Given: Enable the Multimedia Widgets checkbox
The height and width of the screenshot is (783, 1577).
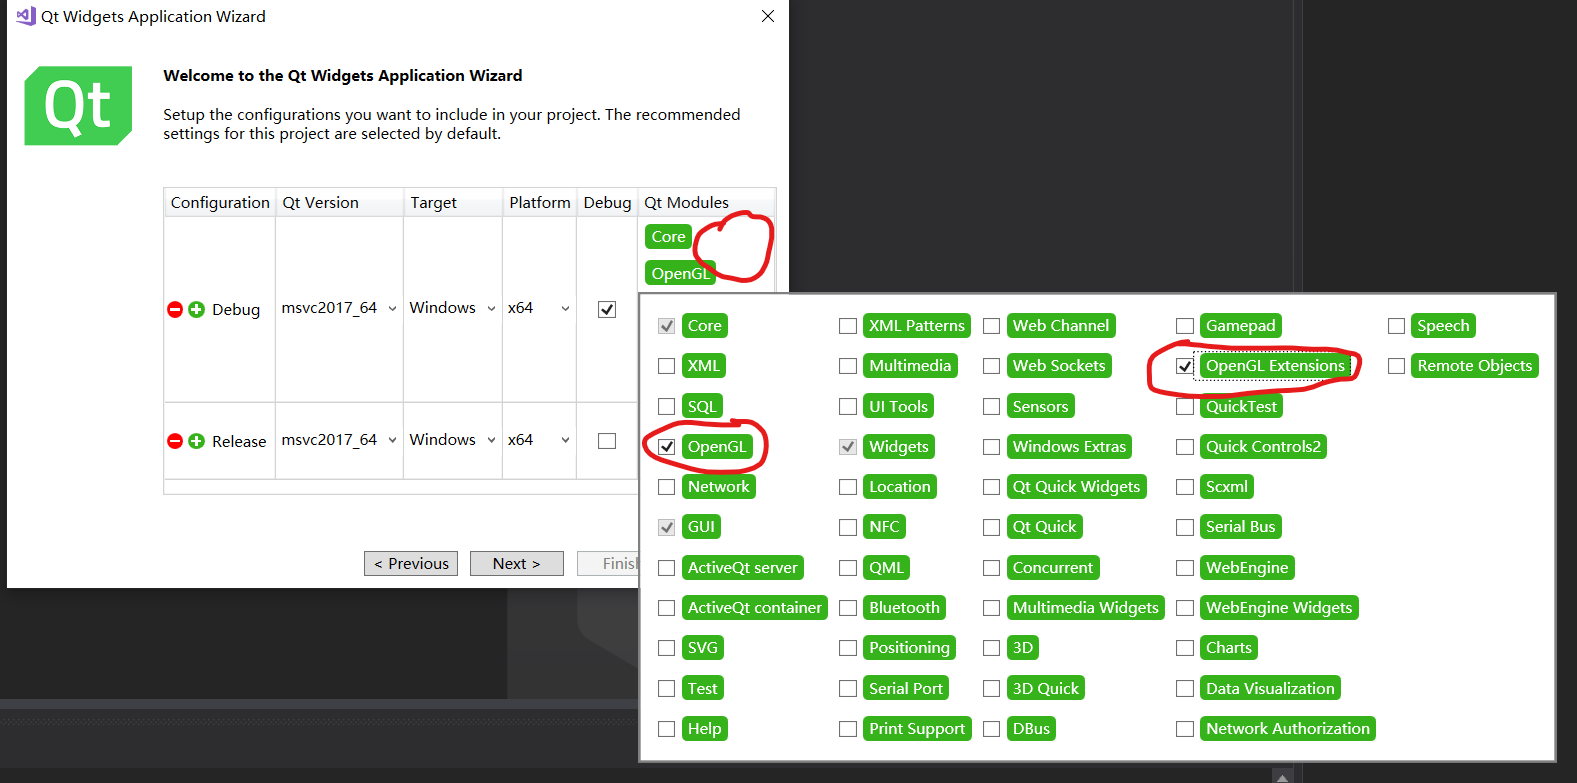Looking at the screenshot, I should (992, 608).
